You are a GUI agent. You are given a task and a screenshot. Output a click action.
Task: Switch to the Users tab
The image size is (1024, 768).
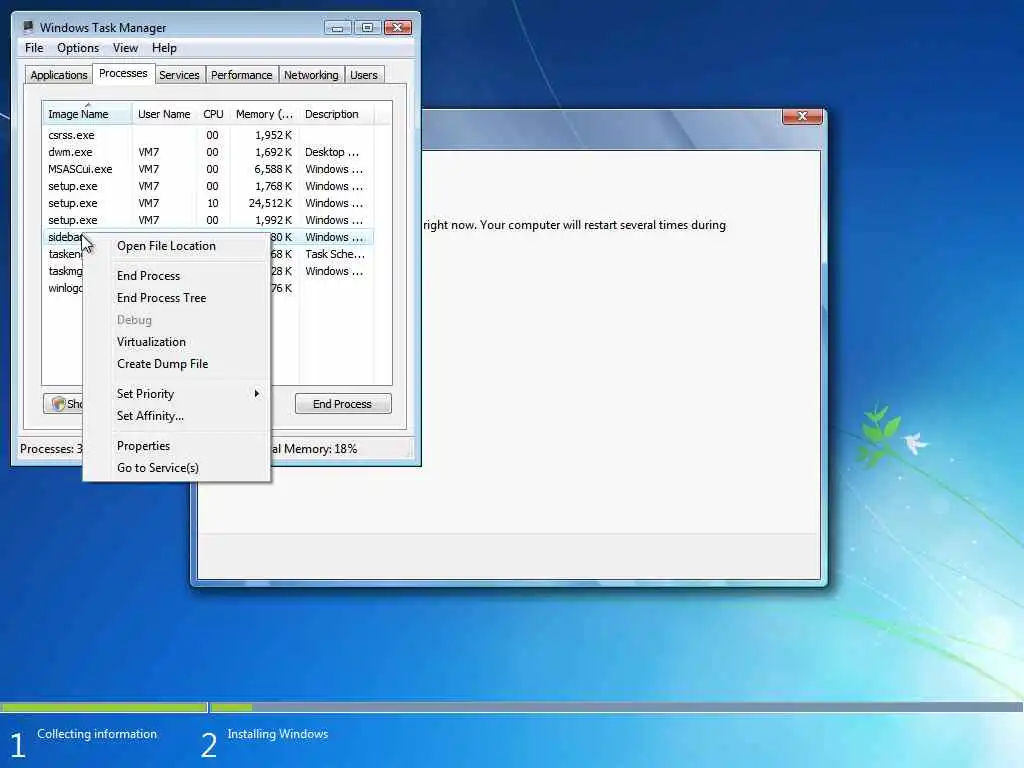coord(364,75)
